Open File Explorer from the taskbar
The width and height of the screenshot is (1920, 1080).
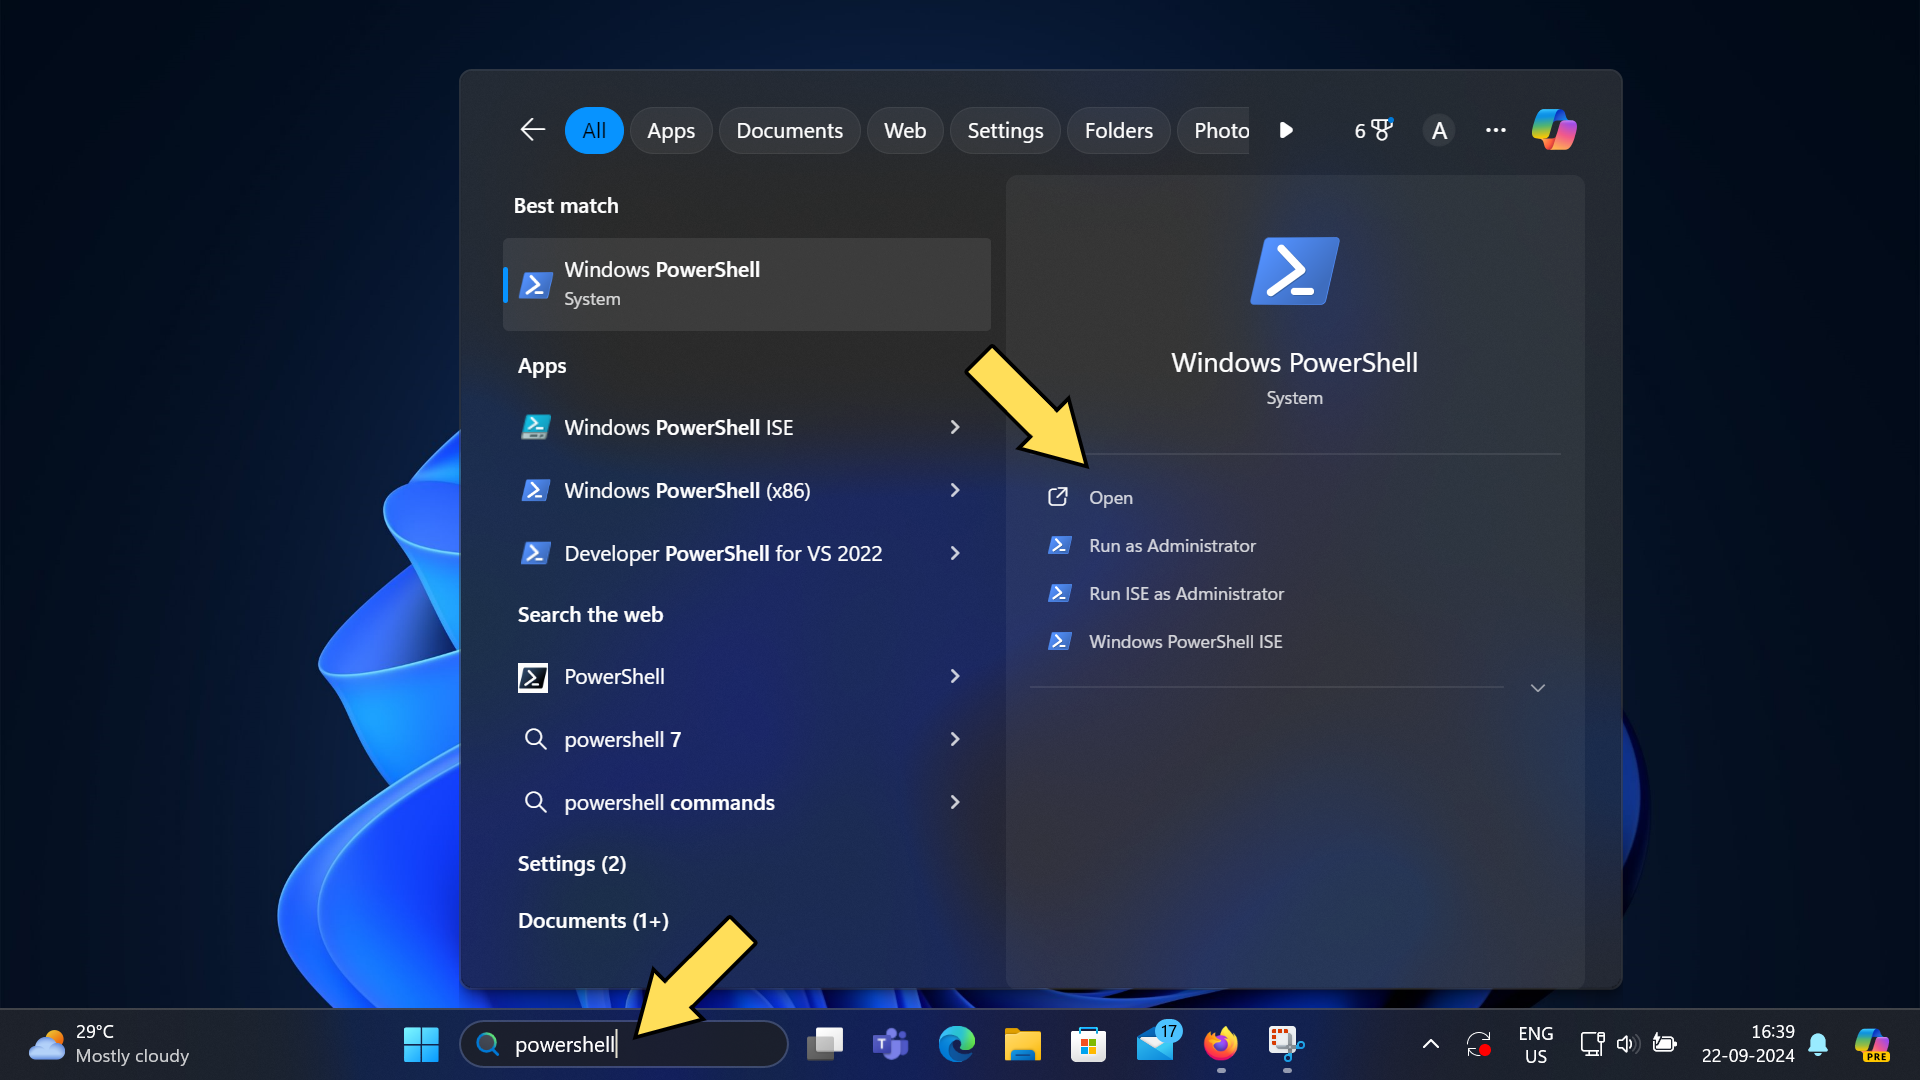(x=1022, y=1044)
